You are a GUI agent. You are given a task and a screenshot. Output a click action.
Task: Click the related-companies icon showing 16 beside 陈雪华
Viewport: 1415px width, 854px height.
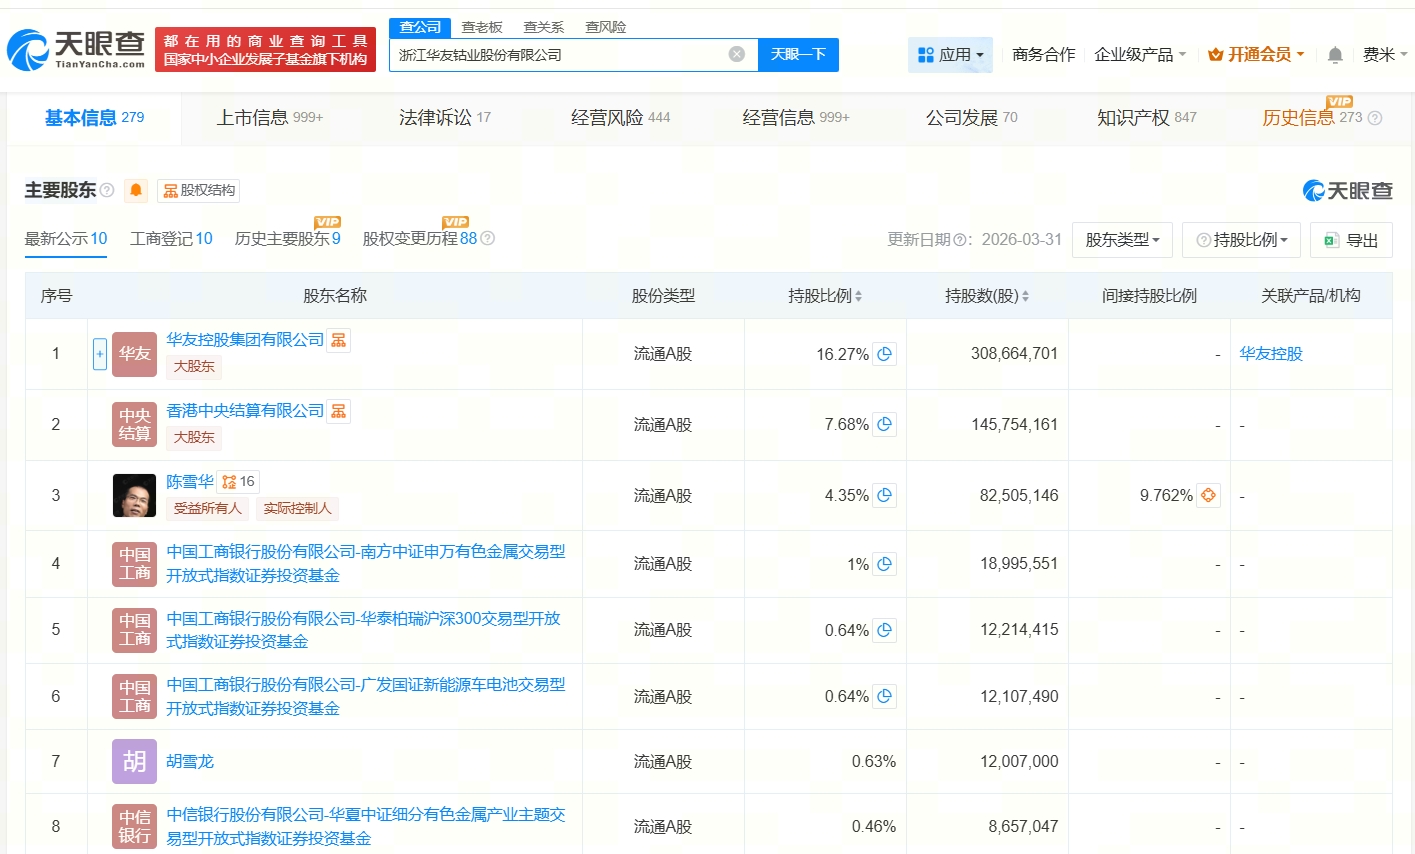point(238,482)
